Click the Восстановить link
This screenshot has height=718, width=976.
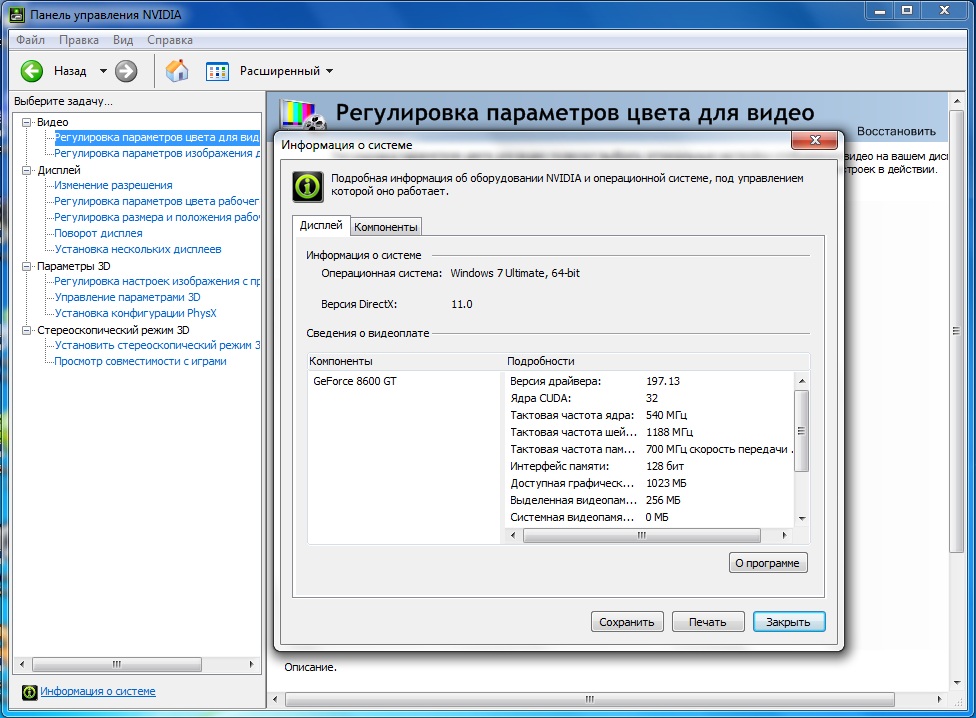click(x=896, y=131)
